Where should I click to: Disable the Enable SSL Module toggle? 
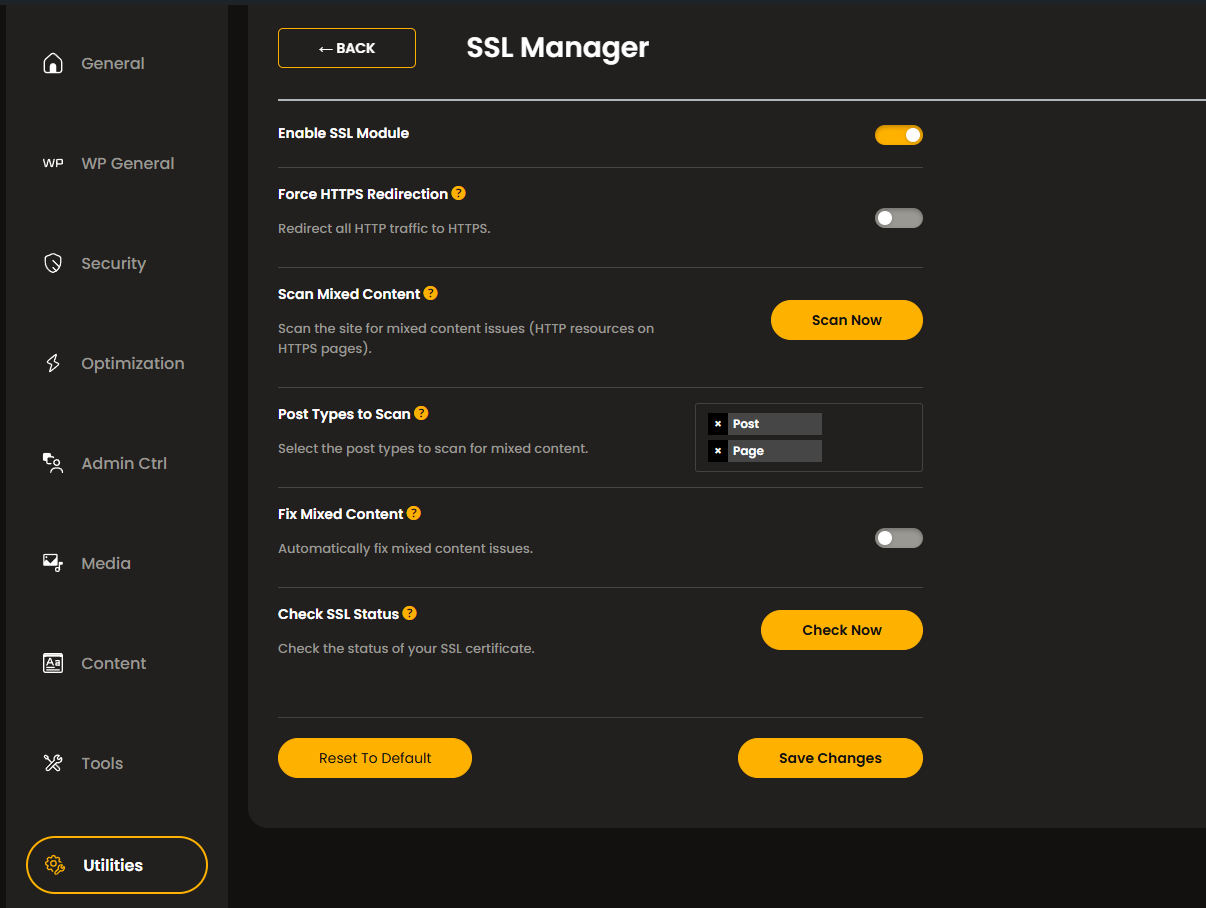click(x=898, y=134)
